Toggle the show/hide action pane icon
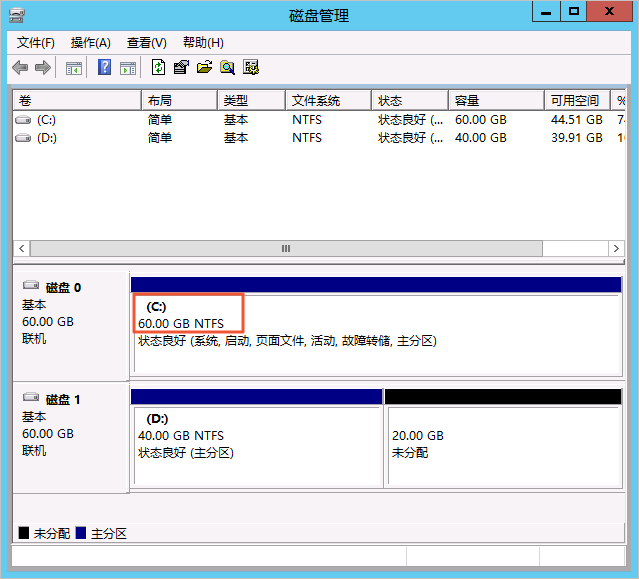Viewport: 639px width, 579px height. coord(128,68)
